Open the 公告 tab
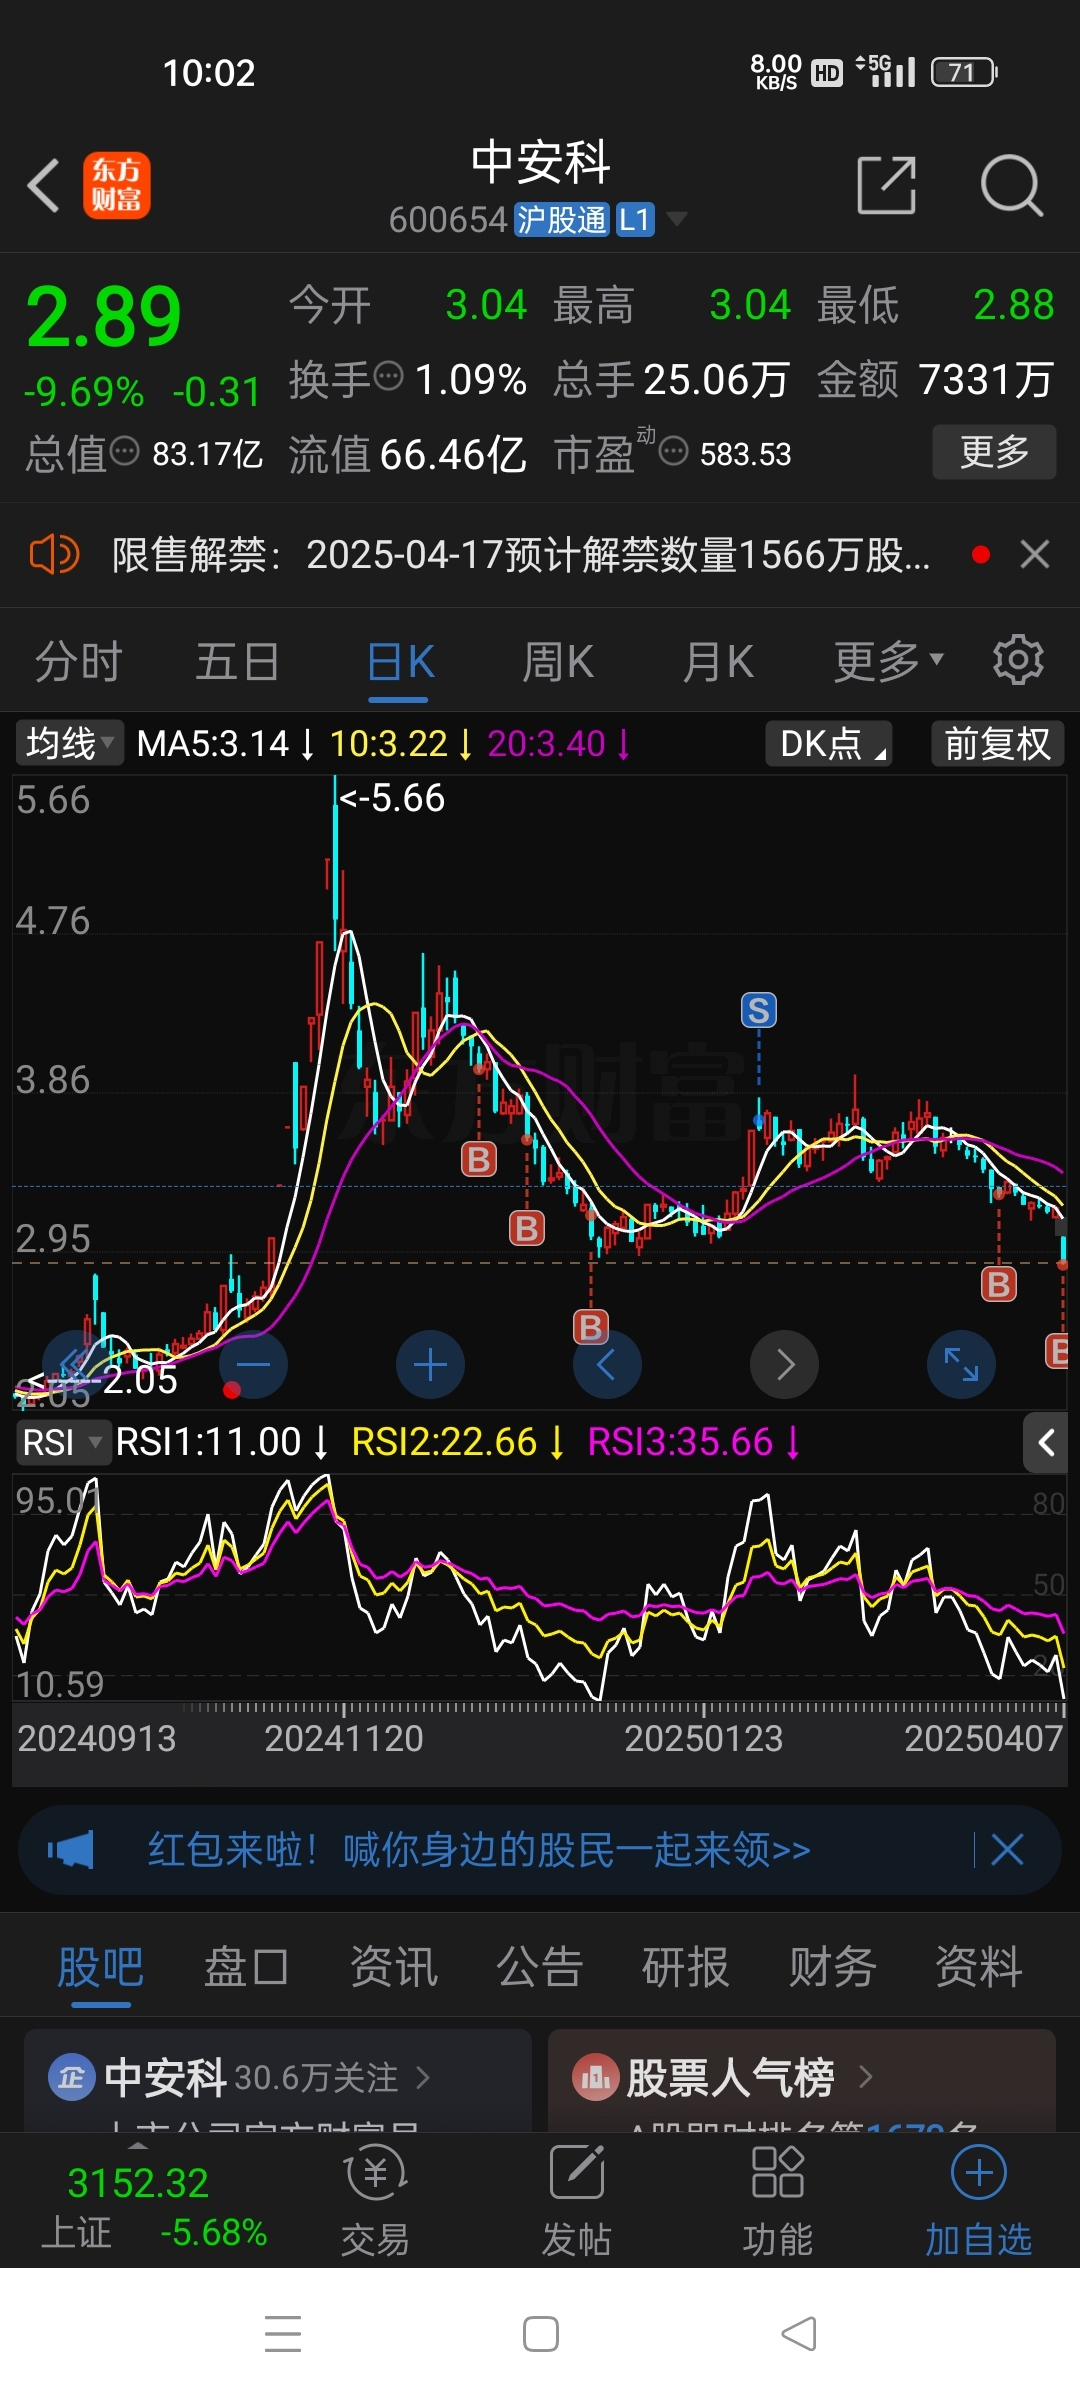 pyautogui.click(x=540, y=1966)
